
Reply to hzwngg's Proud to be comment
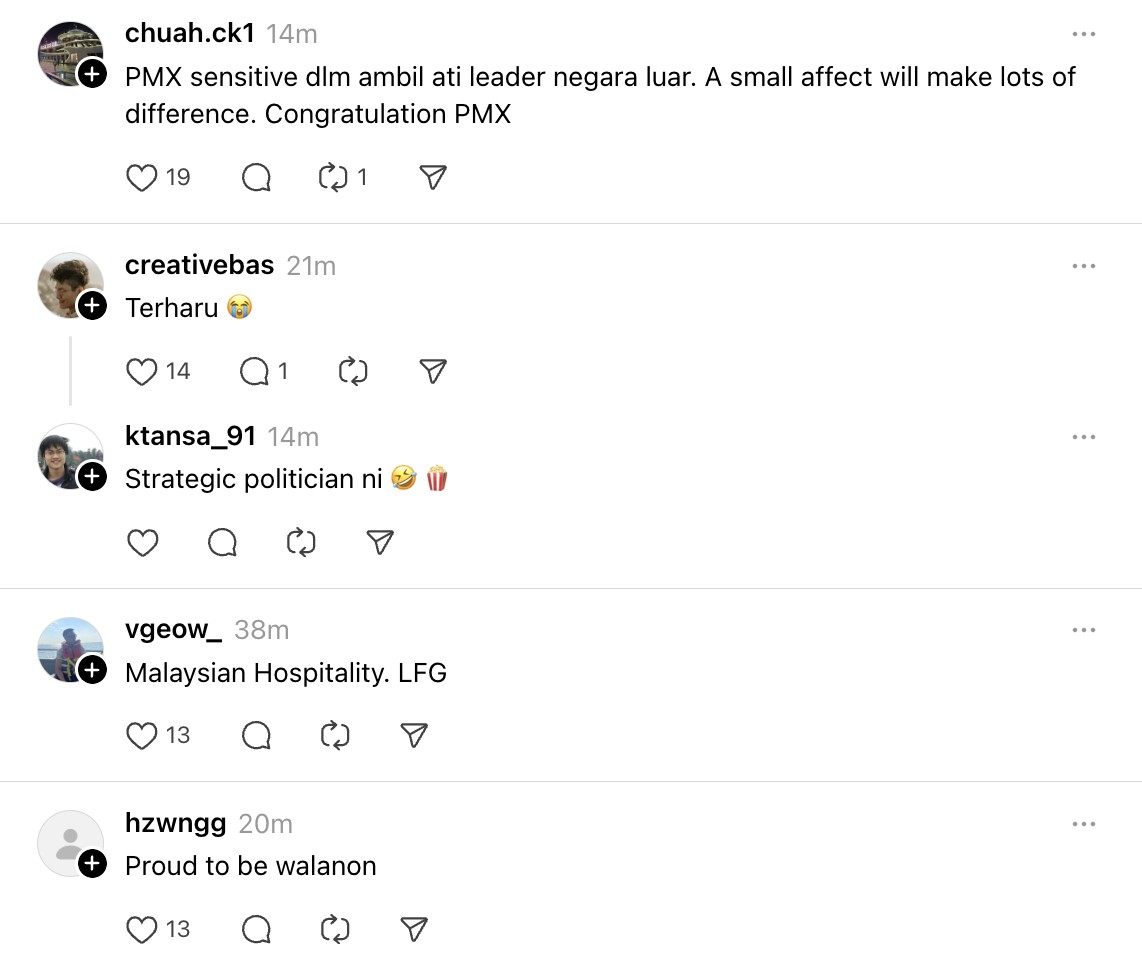coord(256,930)
